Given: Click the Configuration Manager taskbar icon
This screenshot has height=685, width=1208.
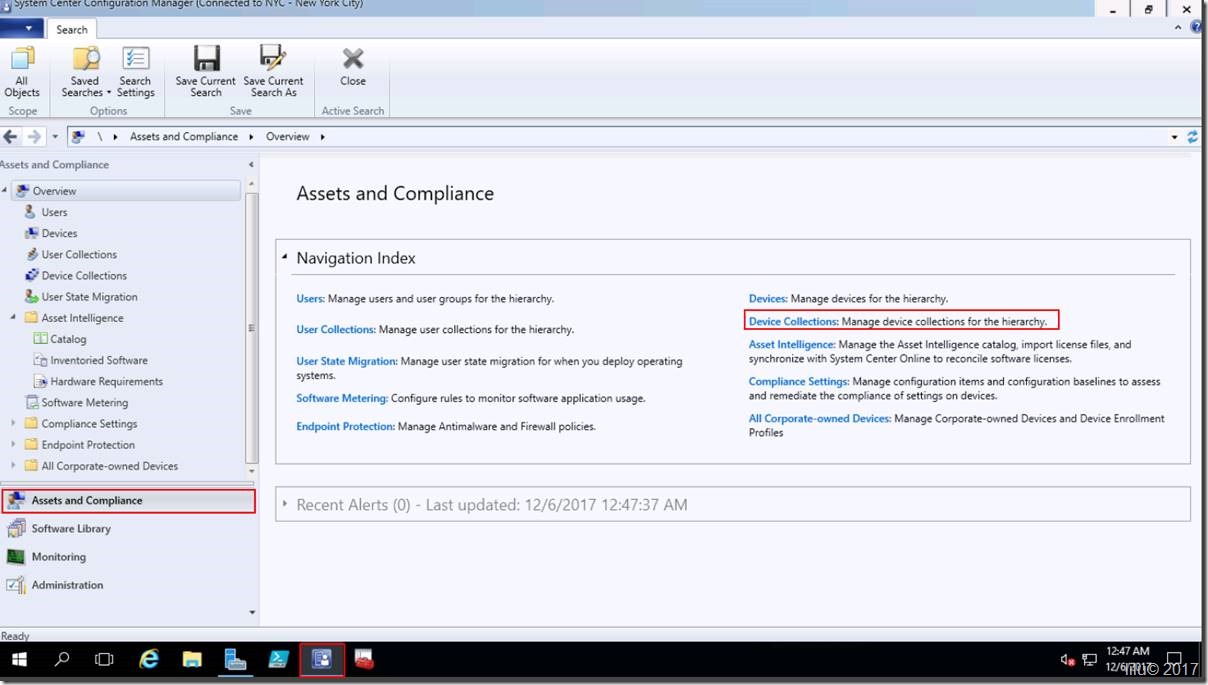Looking at the screenshot, I should point(322,659).
